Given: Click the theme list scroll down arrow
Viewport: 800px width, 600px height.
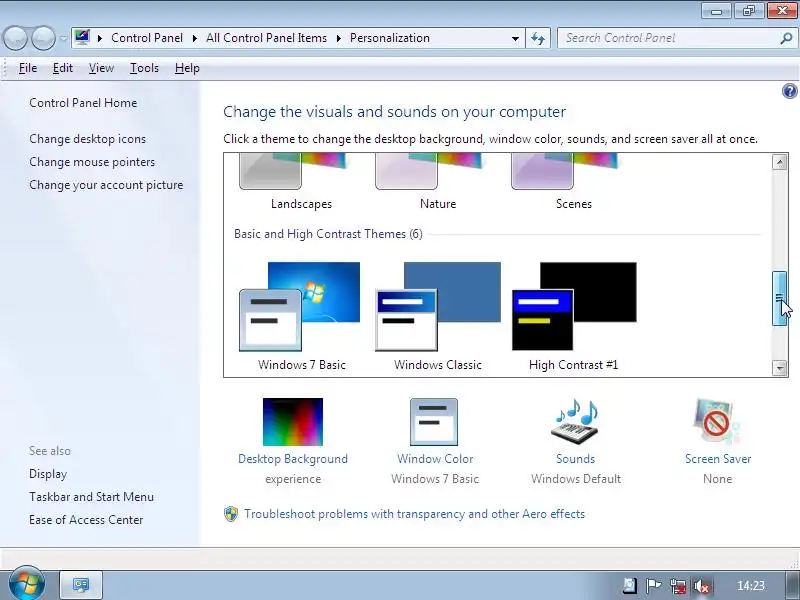Looking at the screenshot, I should [x=779, y=367].
